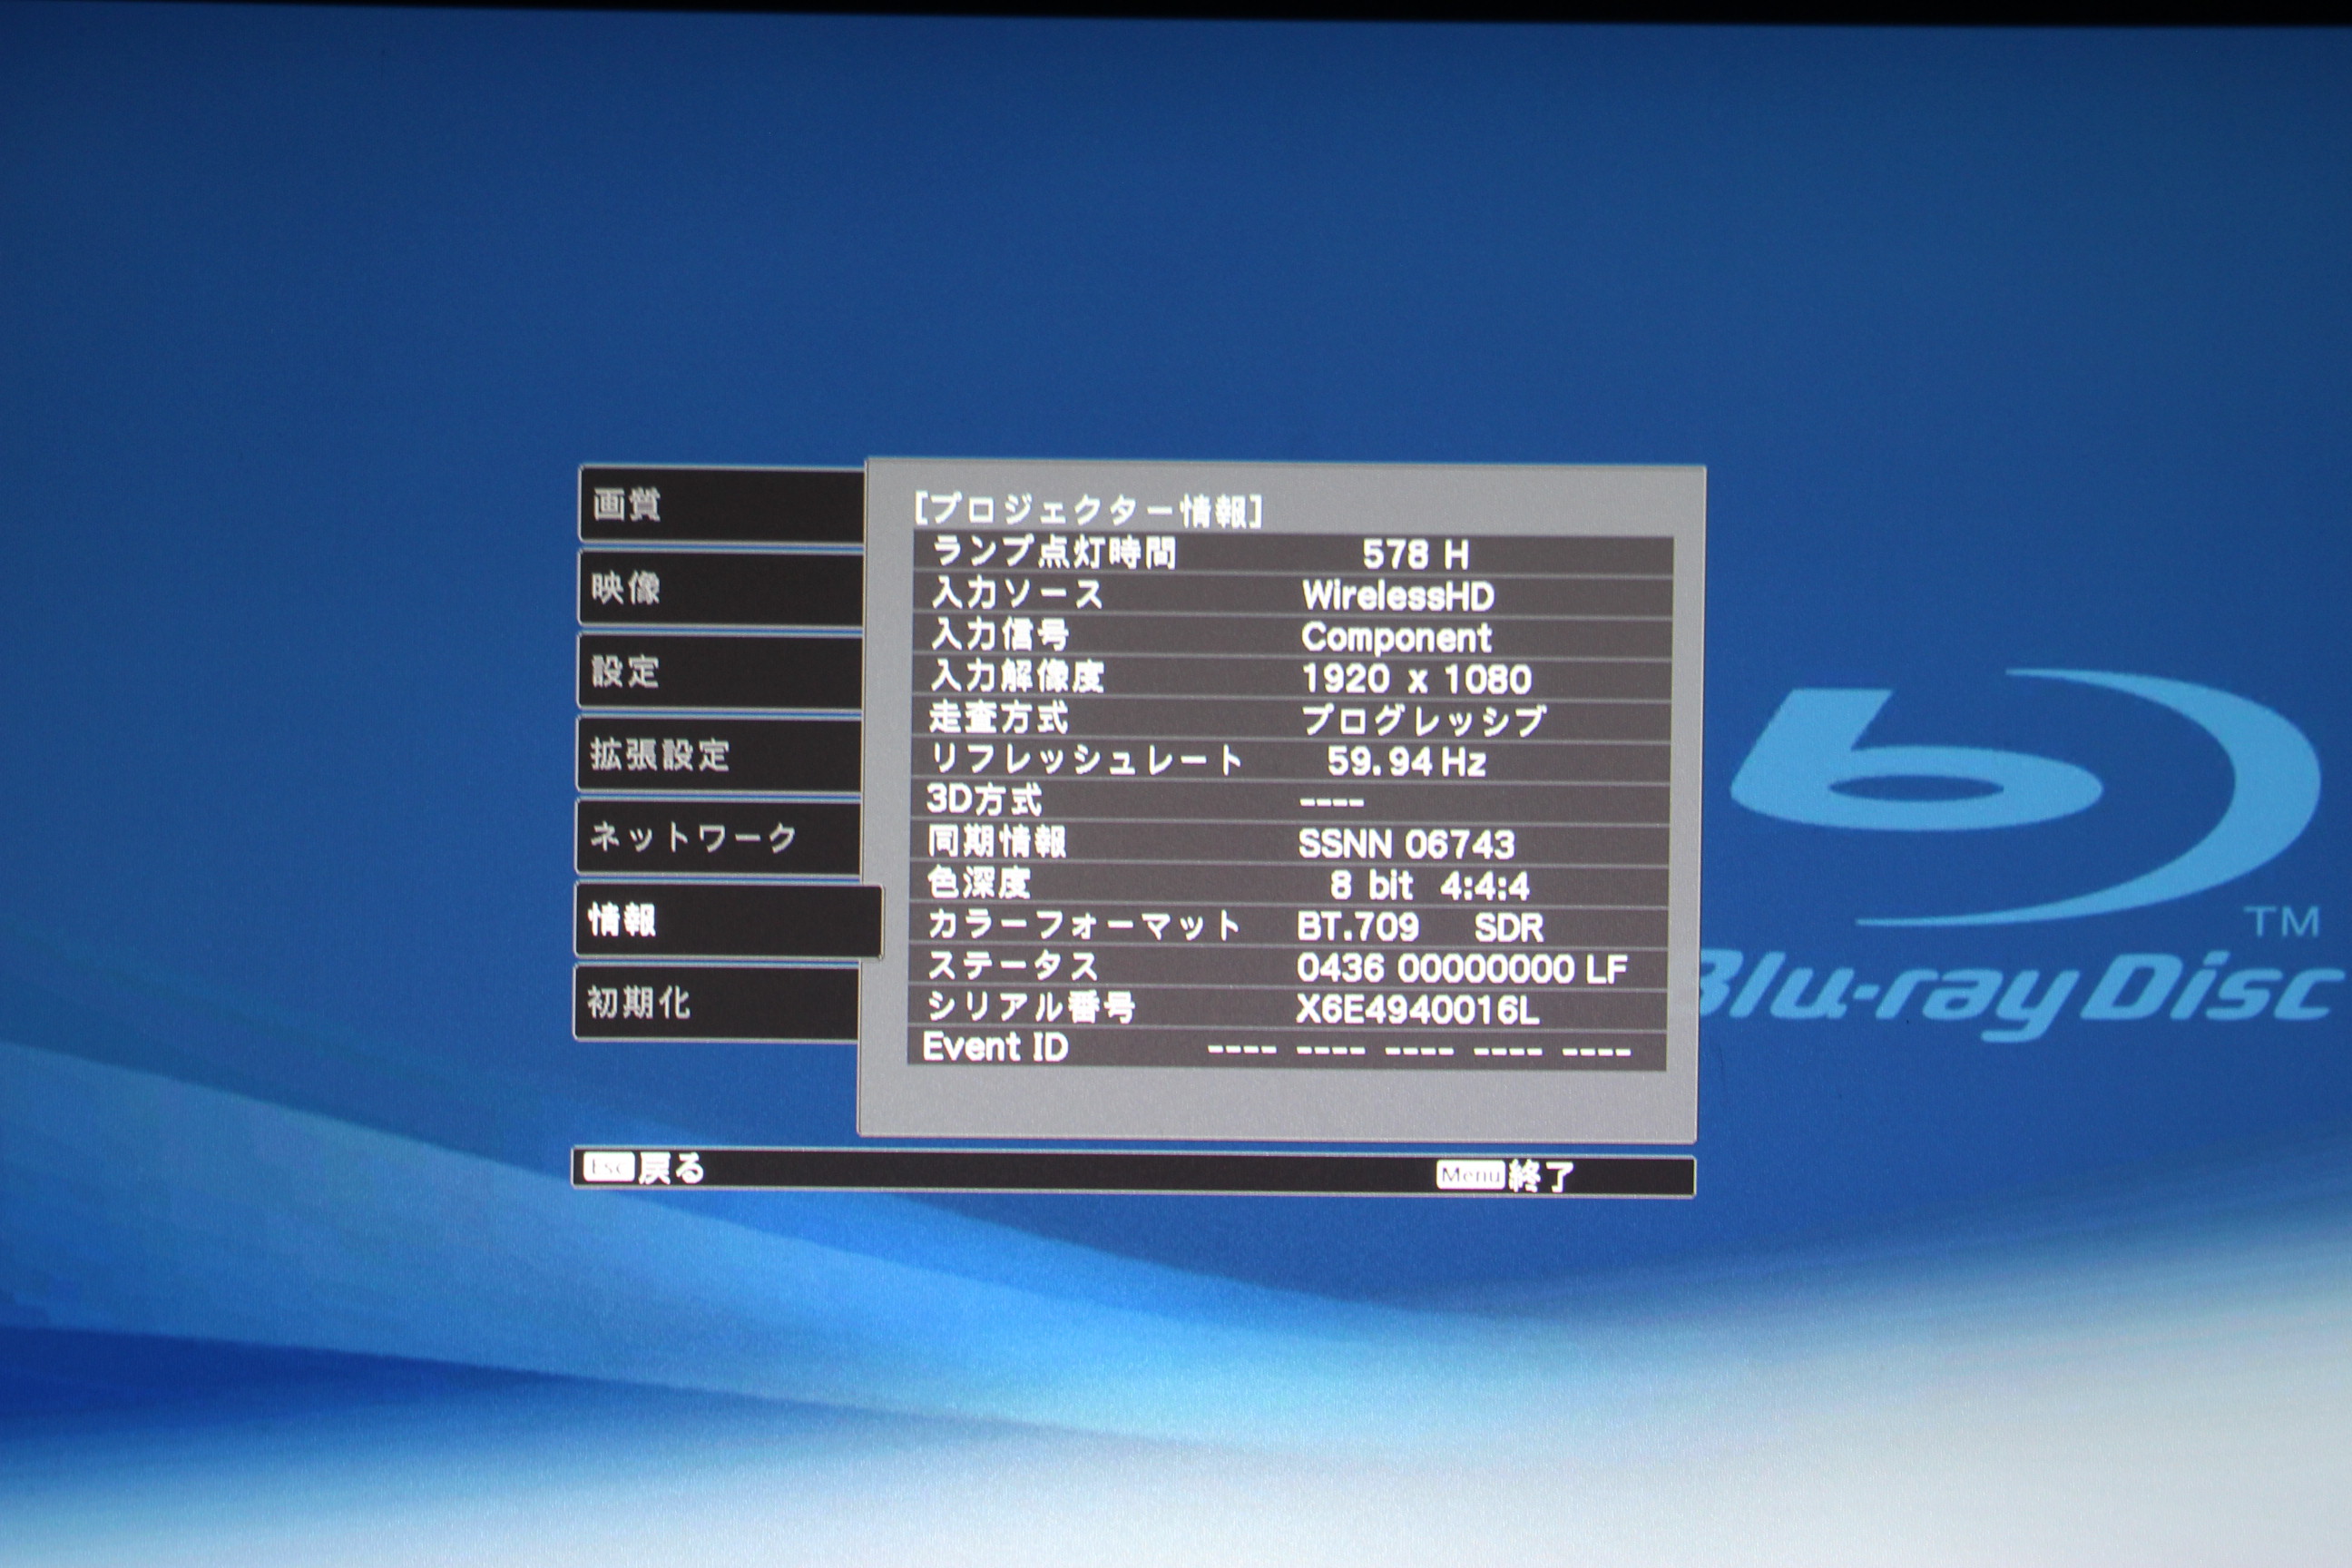The height and width of the screenshot is (1568, 2352).
Task: Select the 同期情報 row label
Action: 997,842
